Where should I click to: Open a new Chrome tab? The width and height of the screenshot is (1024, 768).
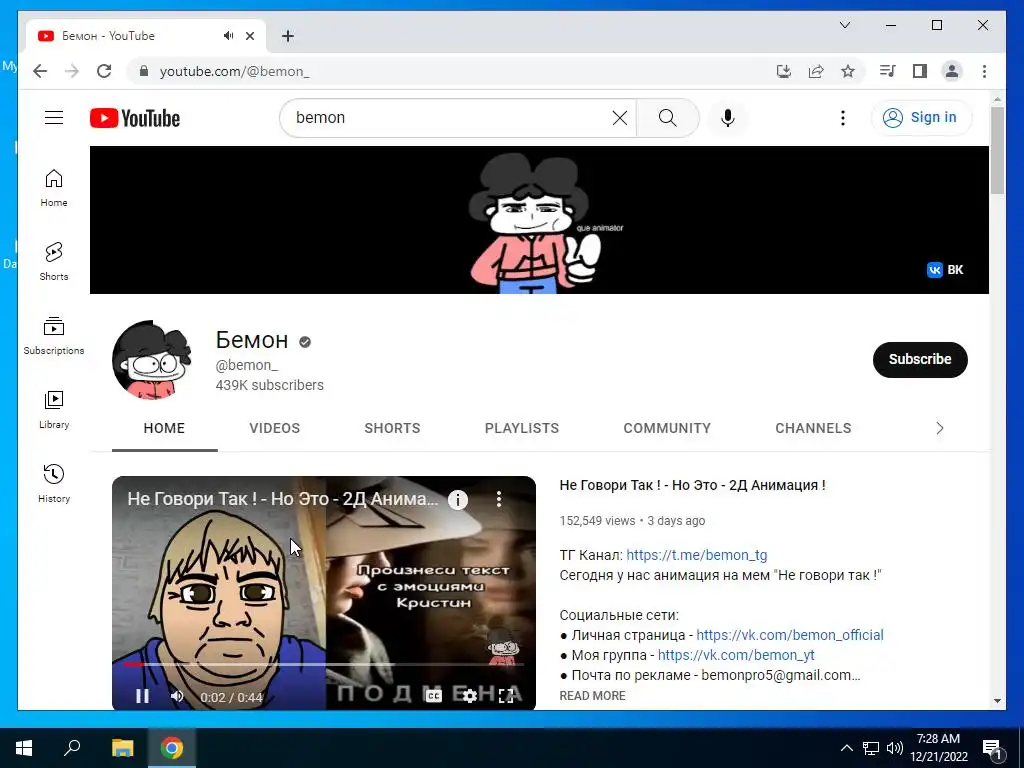(288, 36)
